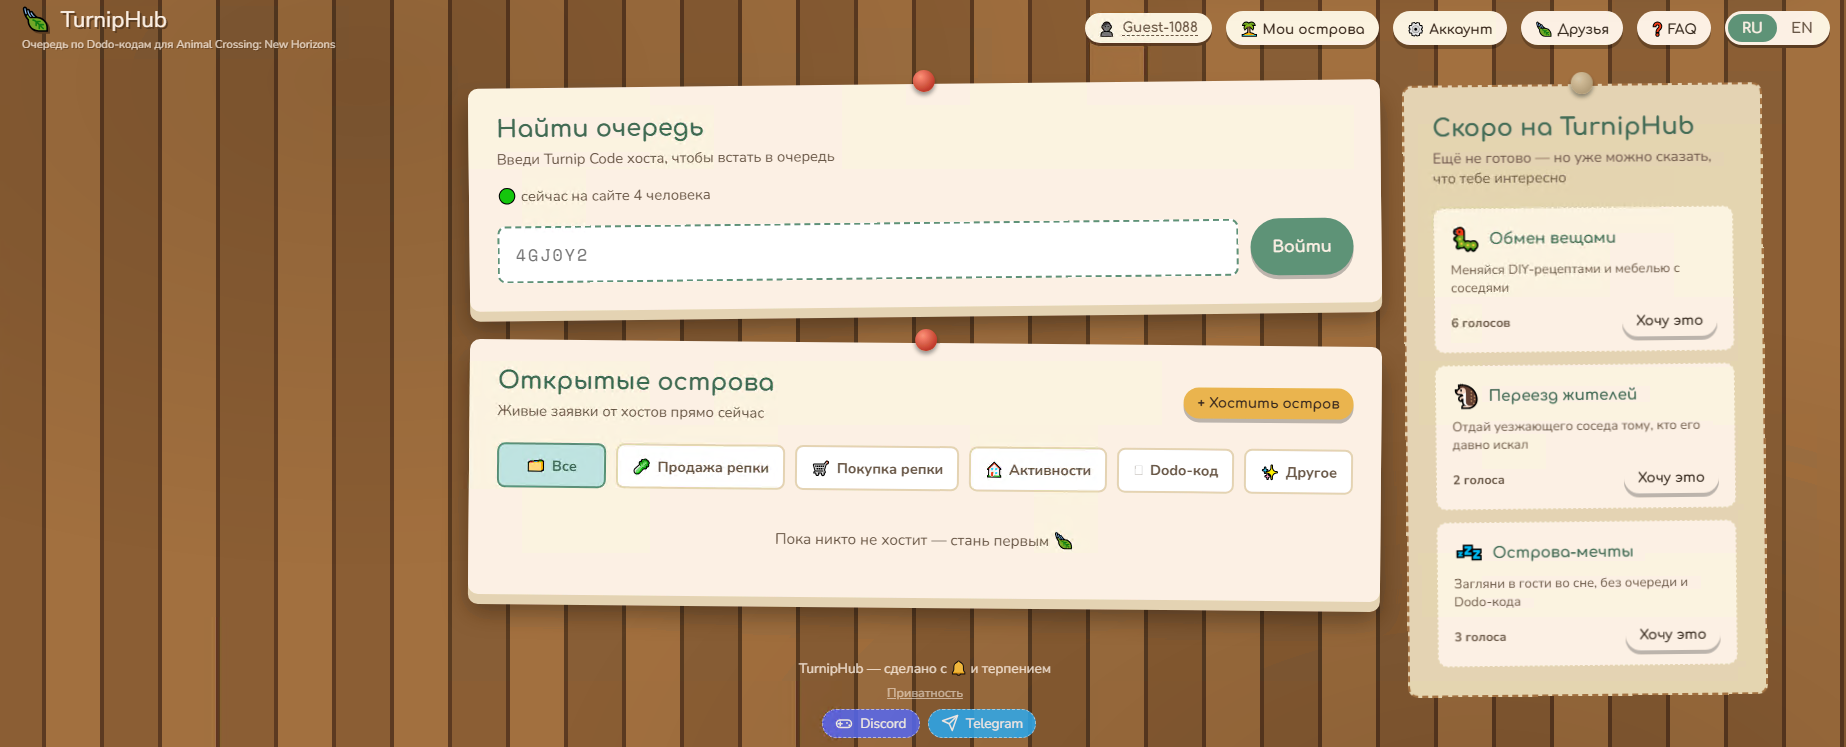
Task: Click the user avatar icon beside Guest-1088
Action: click(x=1107, y=29)
